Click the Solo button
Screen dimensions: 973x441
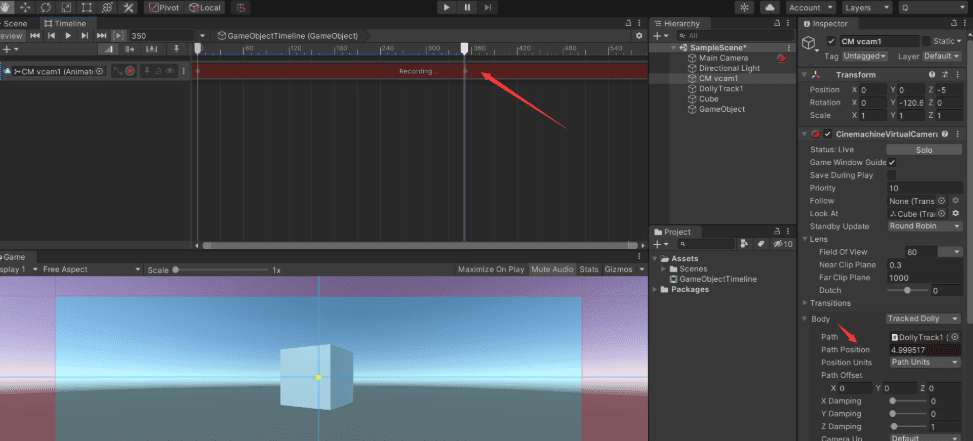[924, 149]
